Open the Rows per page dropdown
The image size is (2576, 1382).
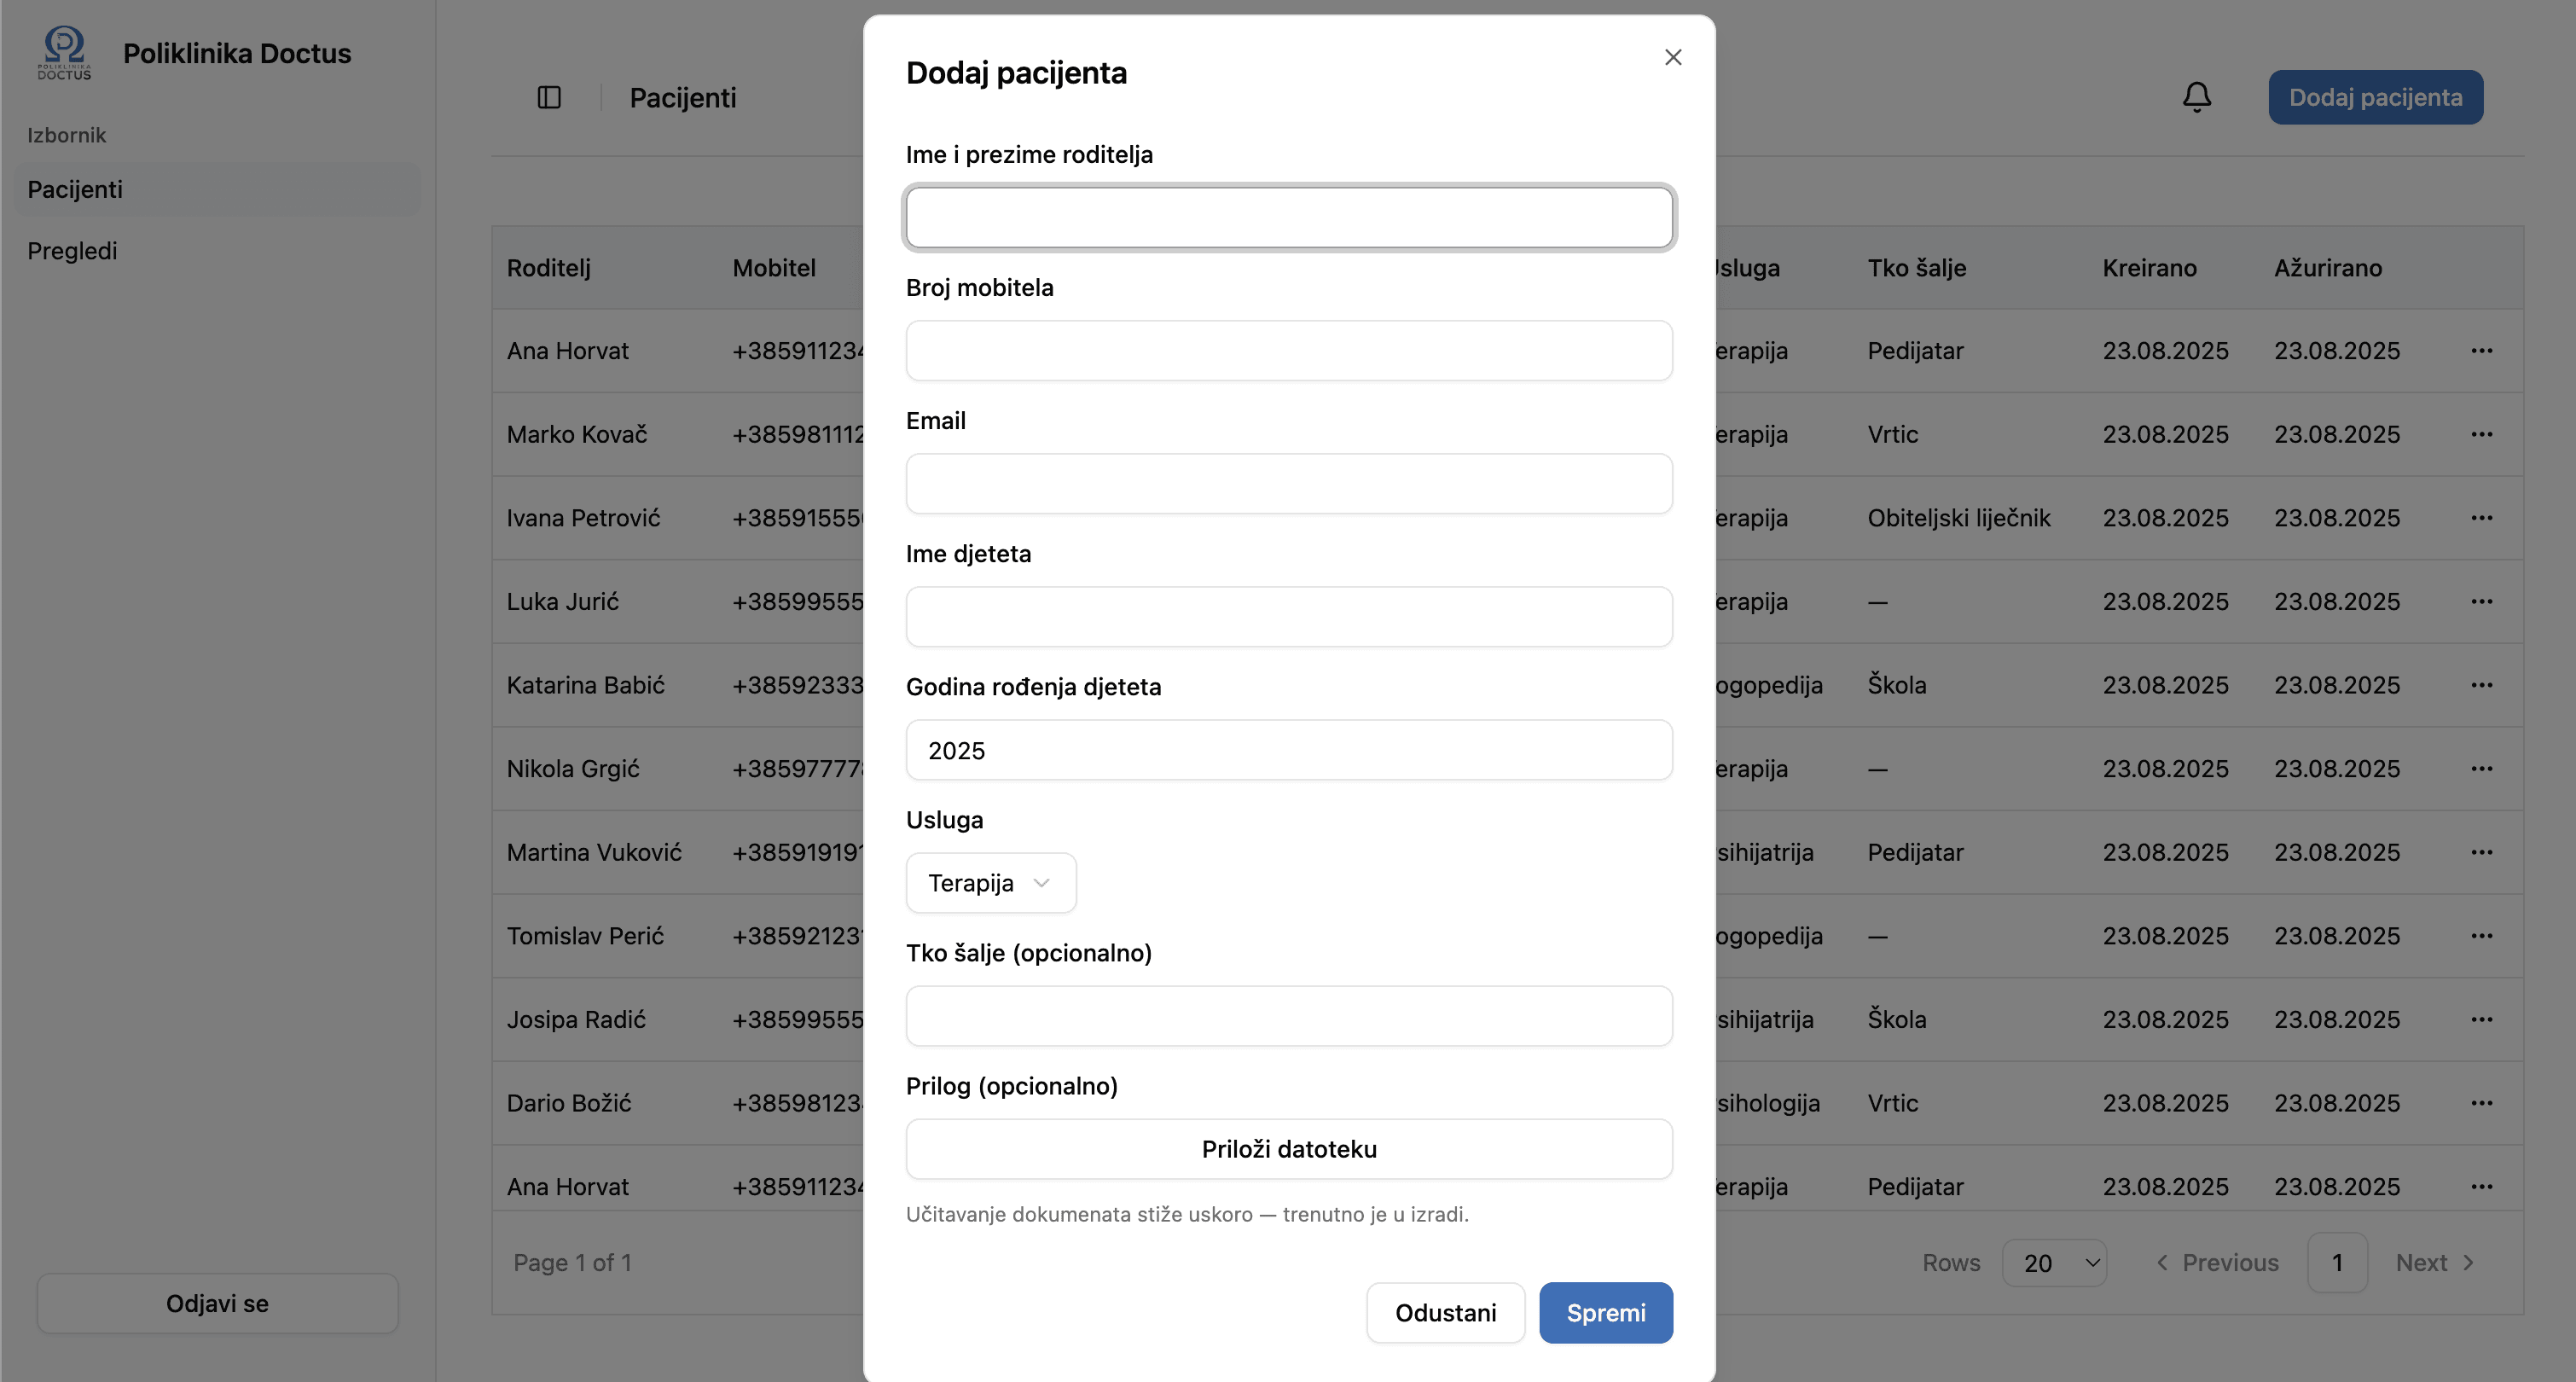(x=2054, y=1263)
